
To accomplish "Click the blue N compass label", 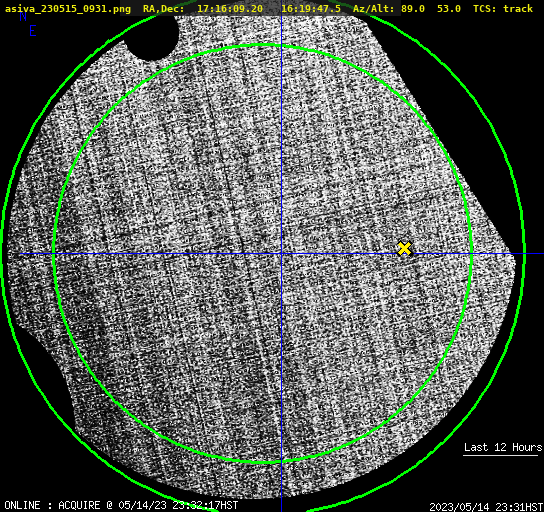I will [x=23, y=17].
